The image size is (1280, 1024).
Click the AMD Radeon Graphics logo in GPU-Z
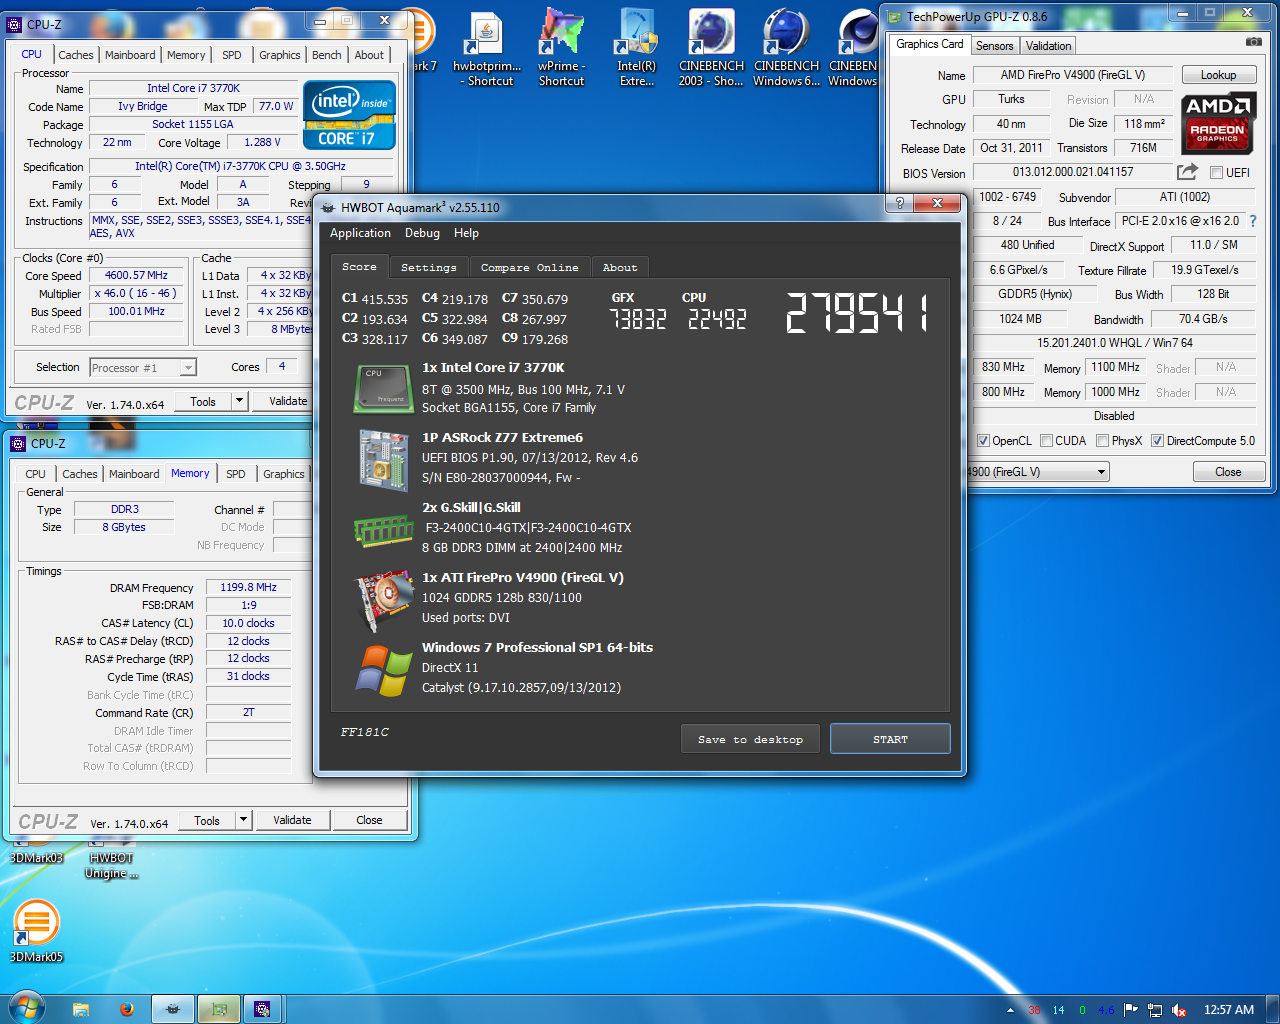coord(1217,125)
